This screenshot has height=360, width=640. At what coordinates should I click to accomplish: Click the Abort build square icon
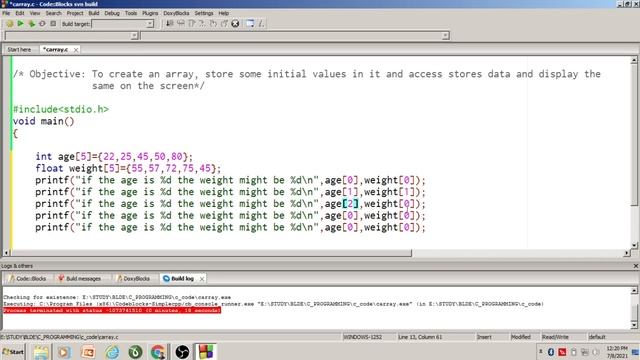pos(53,24)
